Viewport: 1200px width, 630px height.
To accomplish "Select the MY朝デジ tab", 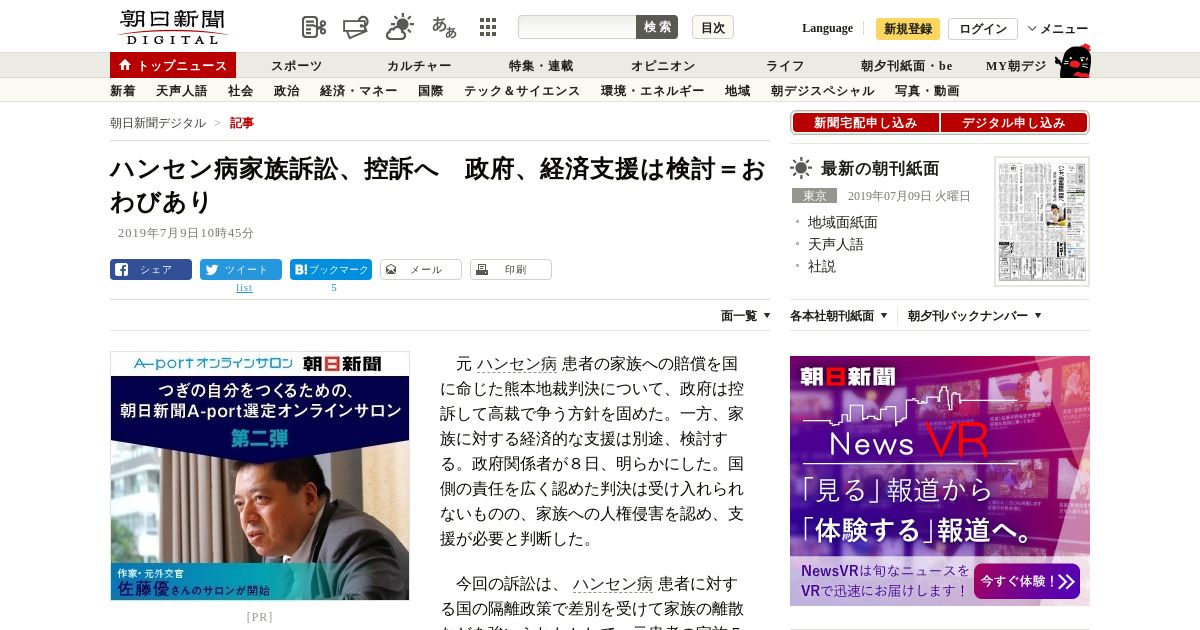I will point(1016,66).
